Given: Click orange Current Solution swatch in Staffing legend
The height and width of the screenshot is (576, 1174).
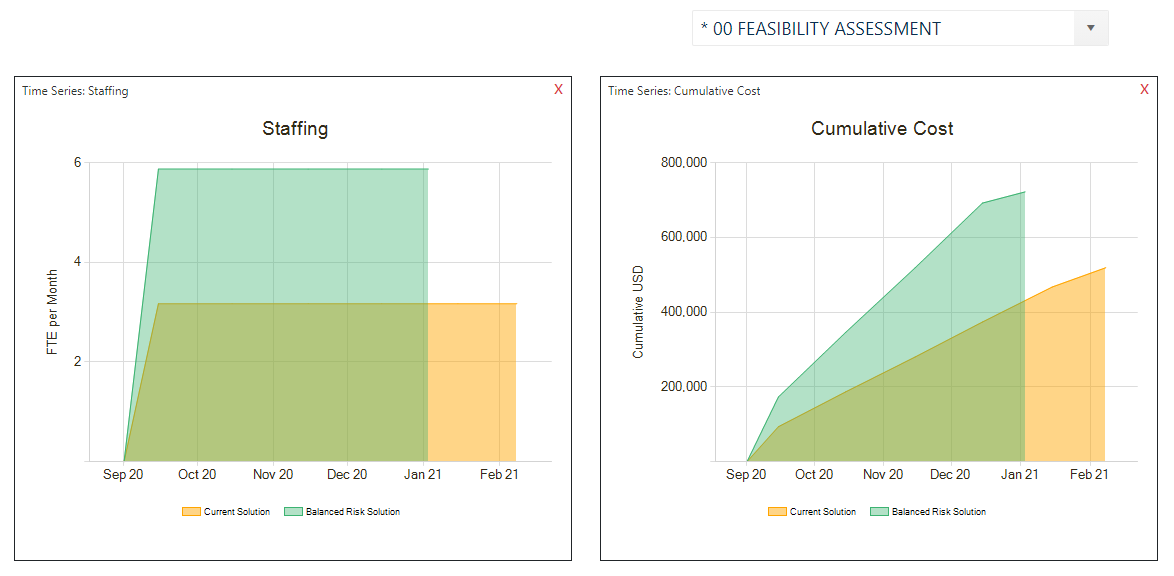Looking at the screenshot, I should pyautogui.click(x=191, y=512).
